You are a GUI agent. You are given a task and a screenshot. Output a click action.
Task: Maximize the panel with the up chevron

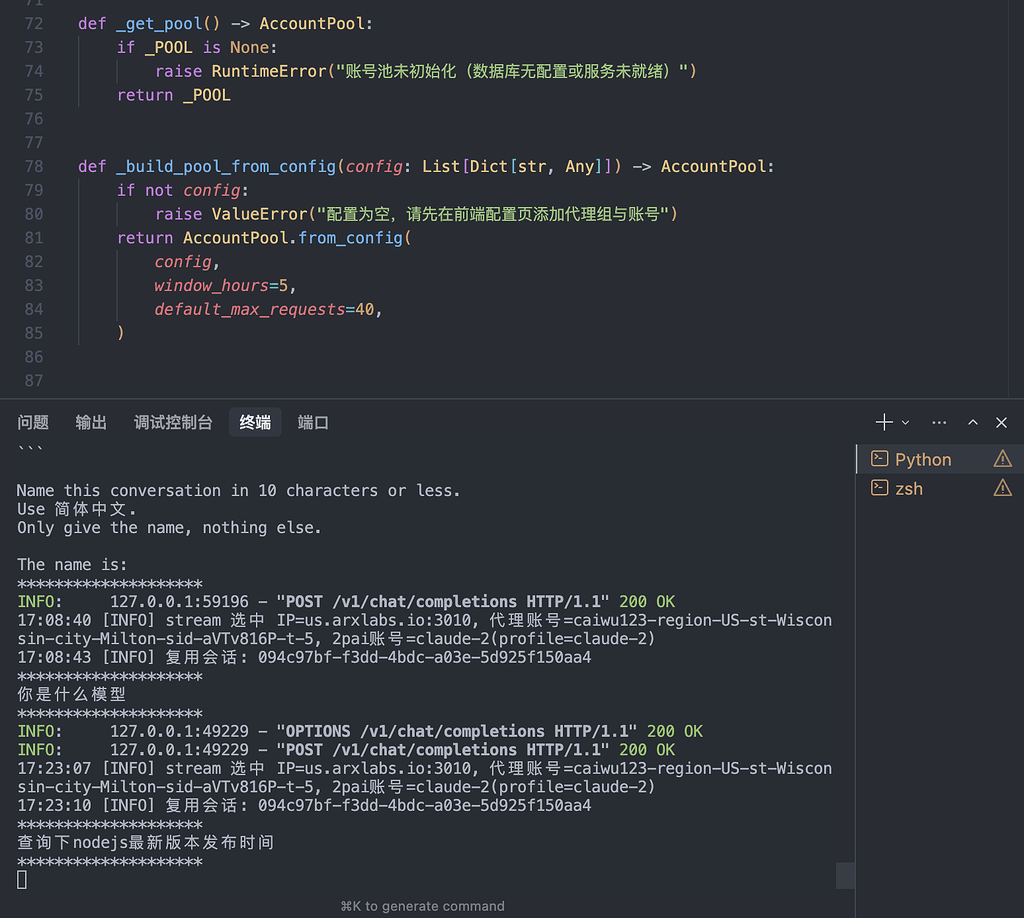[972, 422]
